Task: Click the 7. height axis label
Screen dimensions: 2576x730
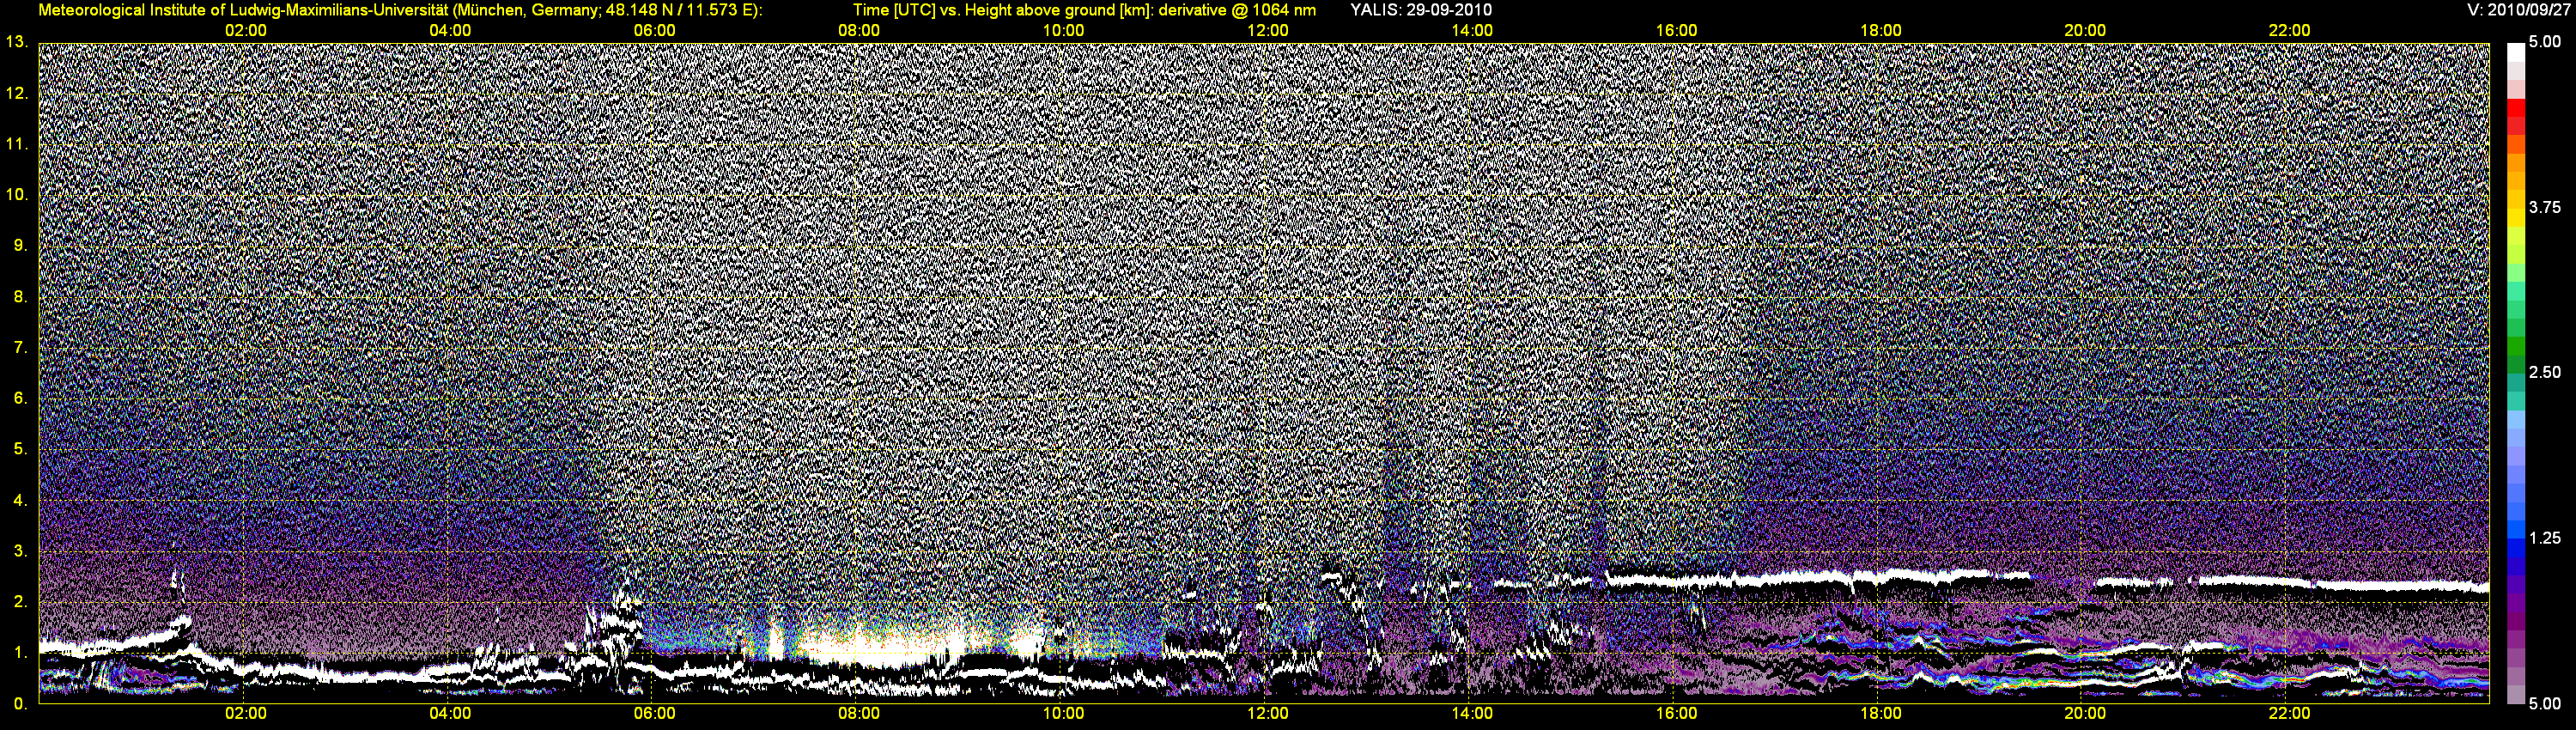Action: 21,348
